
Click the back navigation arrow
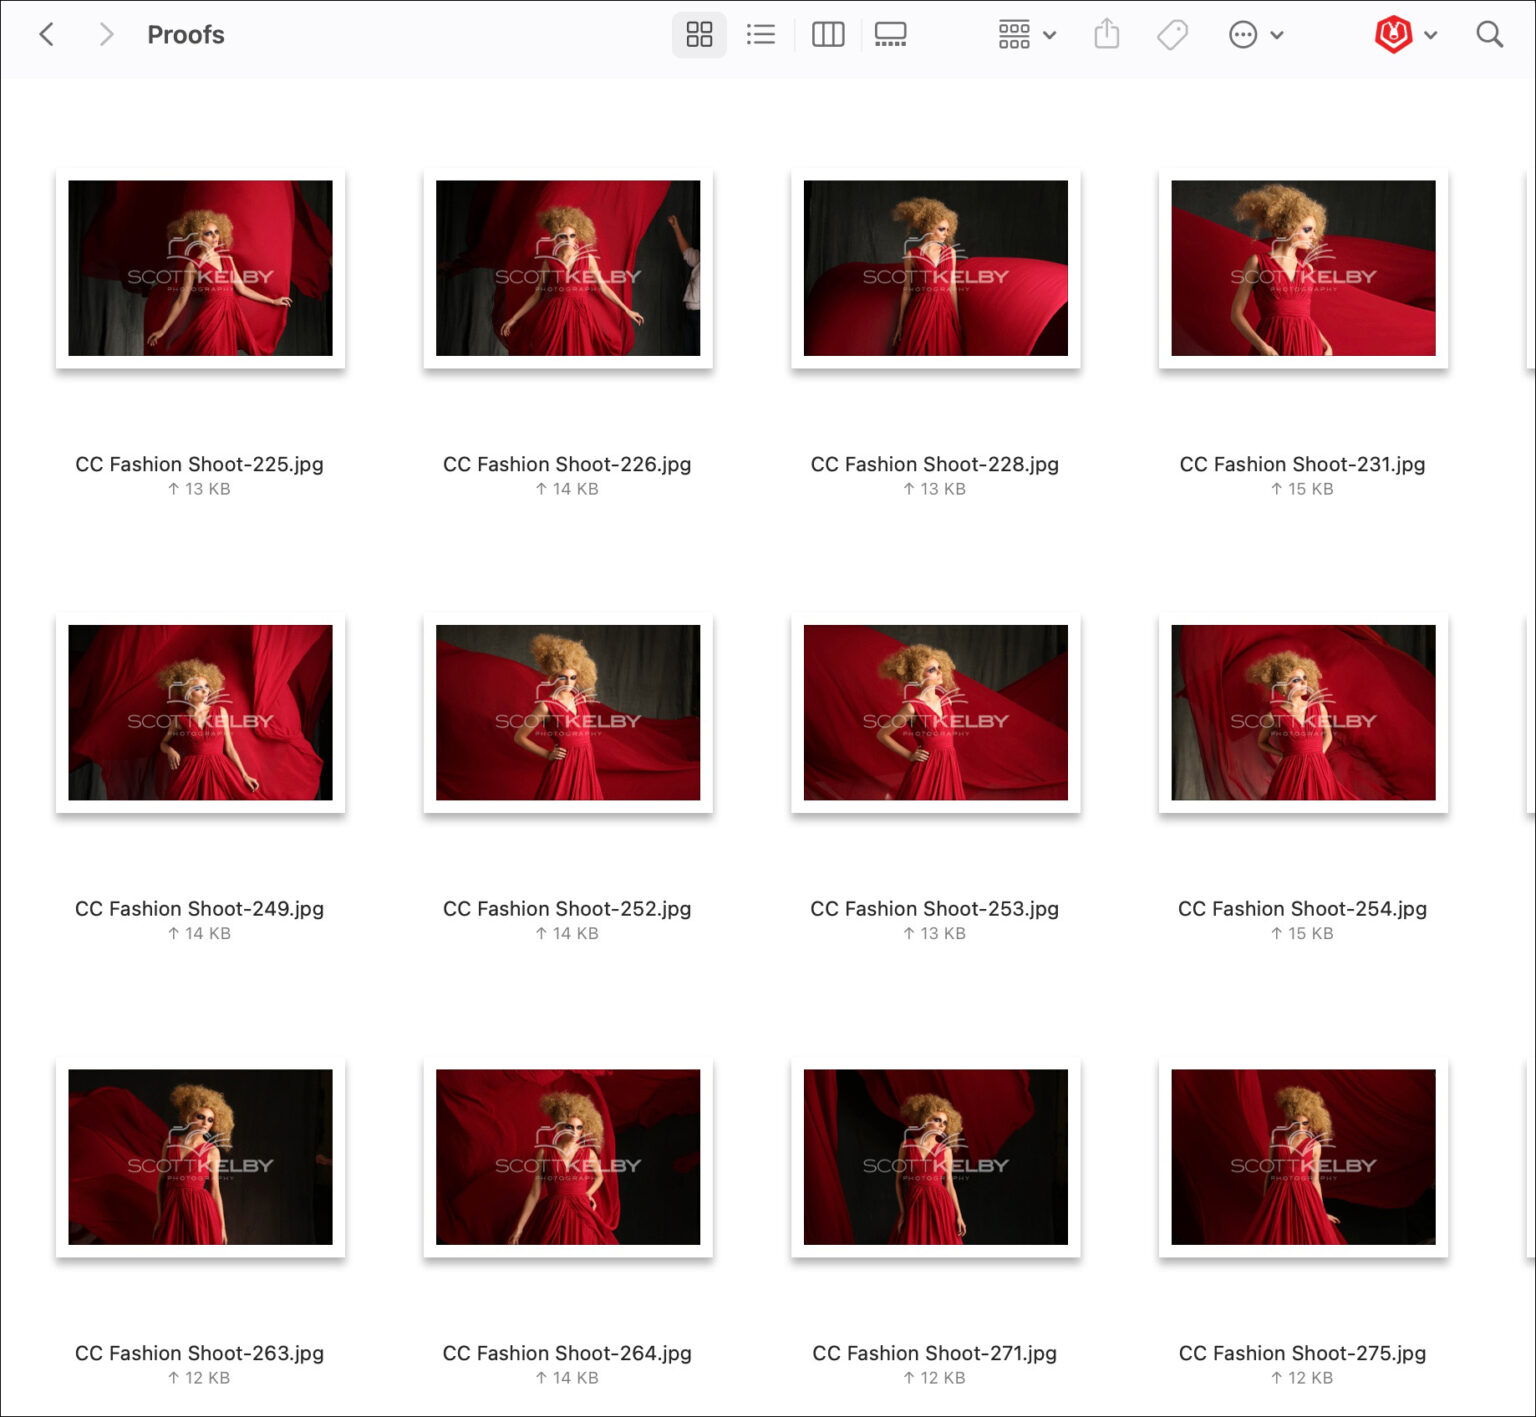(47, 34)
